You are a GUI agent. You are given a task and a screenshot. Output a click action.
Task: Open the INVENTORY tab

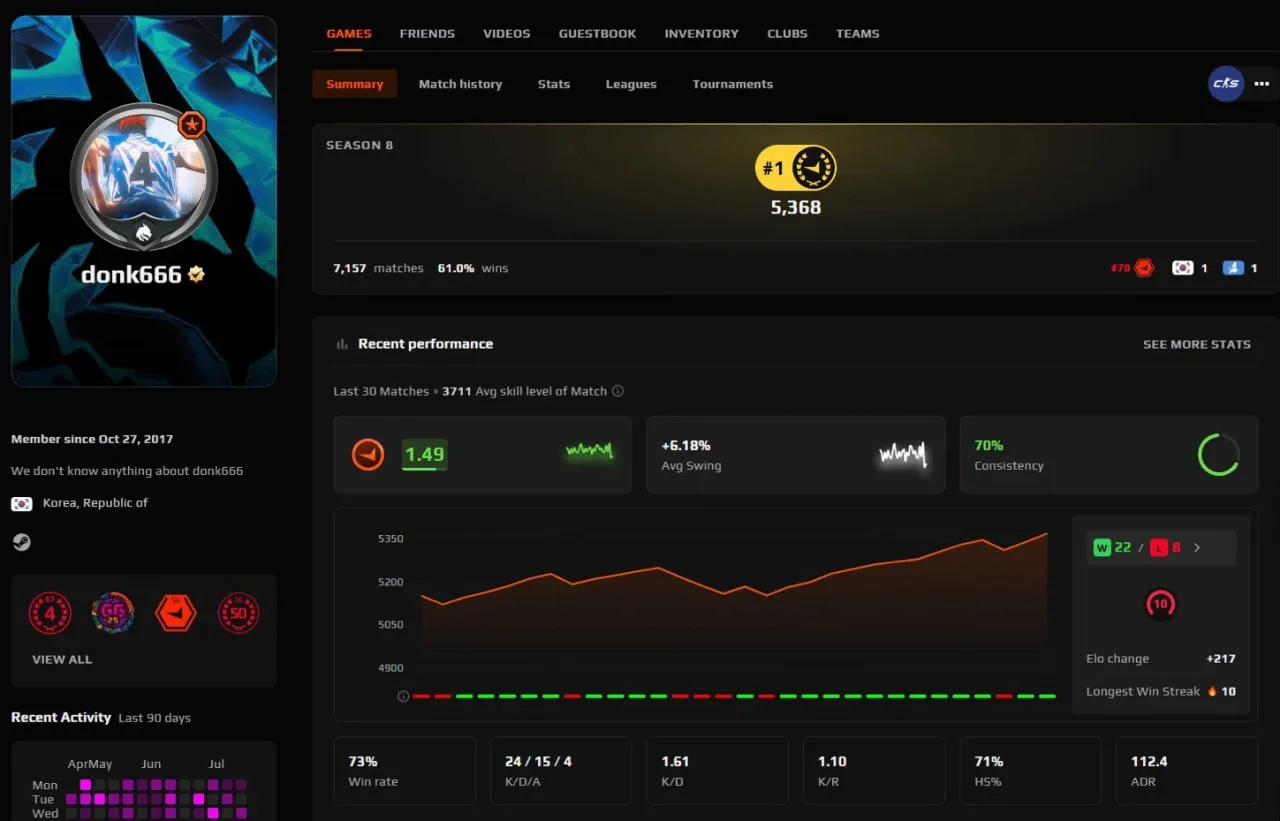pos(701,34)
